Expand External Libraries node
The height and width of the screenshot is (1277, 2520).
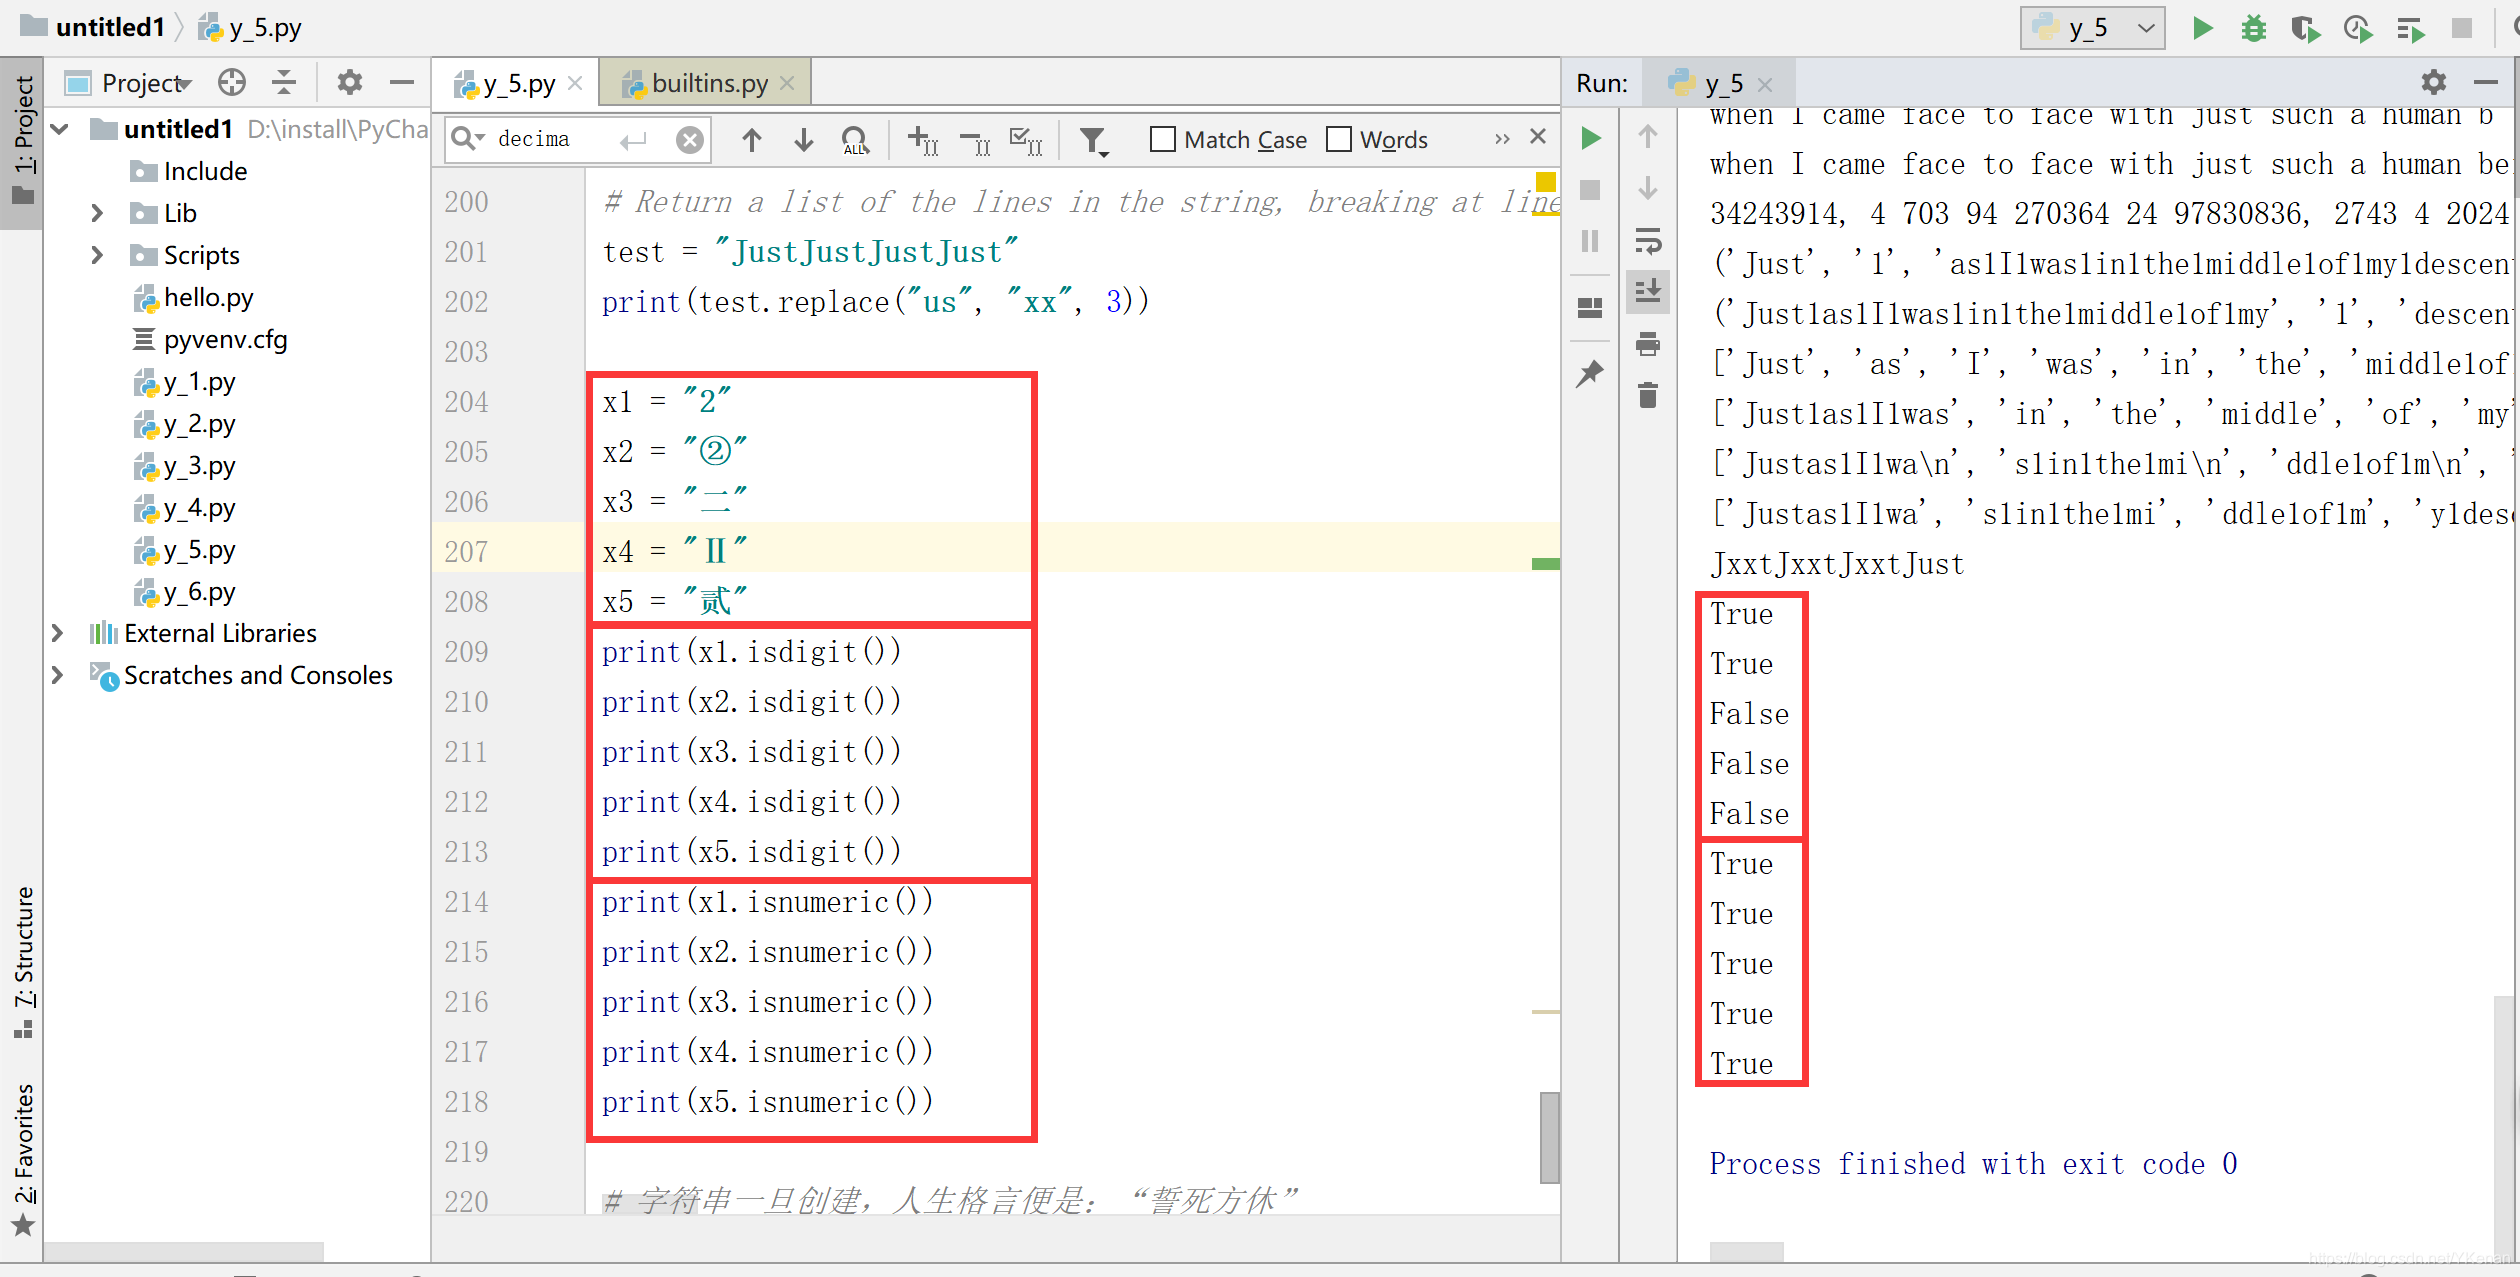click(57, 633)
